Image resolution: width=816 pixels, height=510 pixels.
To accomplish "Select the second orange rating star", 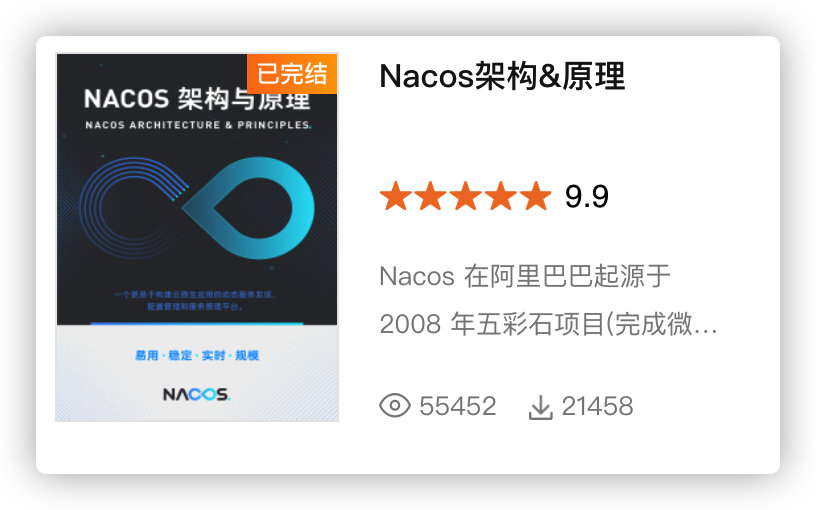I will 431,196.
